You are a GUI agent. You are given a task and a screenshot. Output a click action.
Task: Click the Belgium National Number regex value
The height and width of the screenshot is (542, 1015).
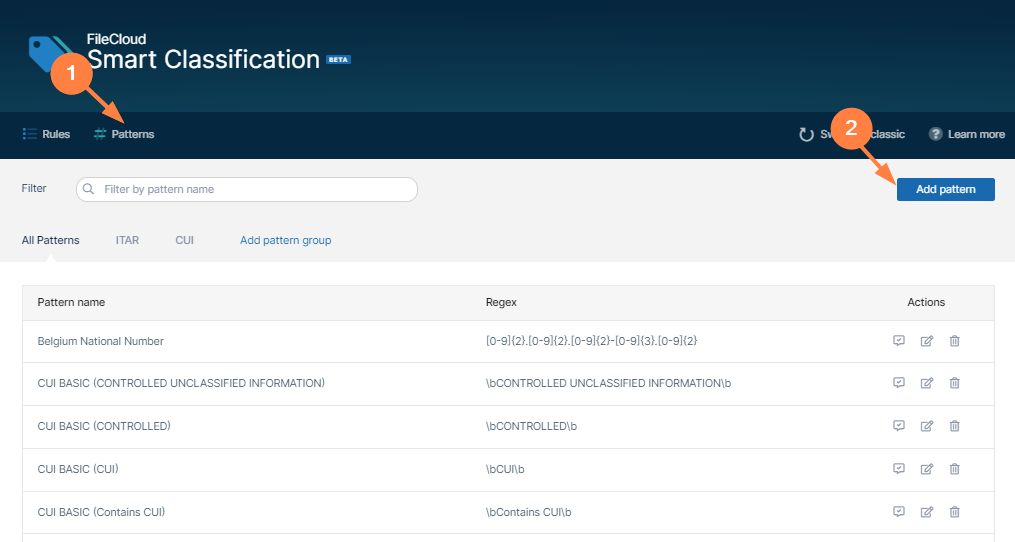pos(592,341)
